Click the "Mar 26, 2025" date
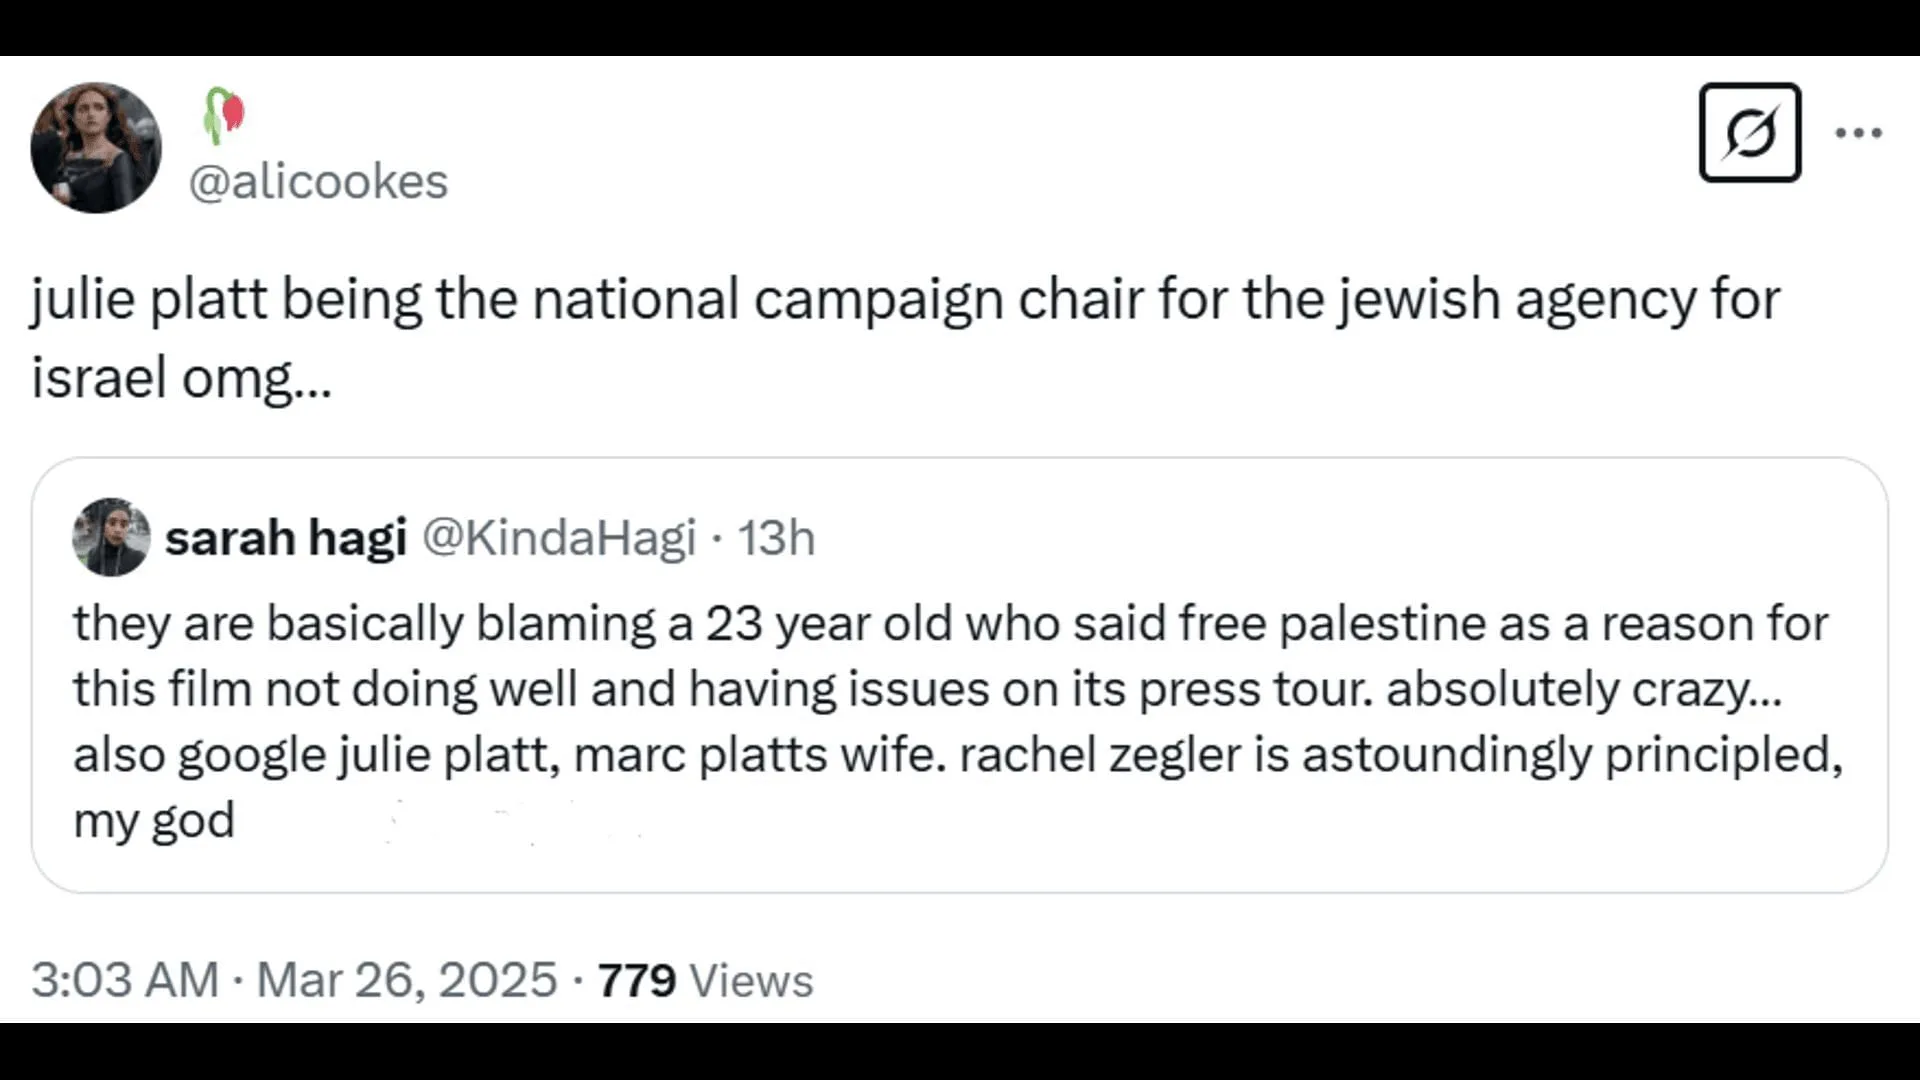This screenshot has width=1920, height=1080. coord(406,979)
